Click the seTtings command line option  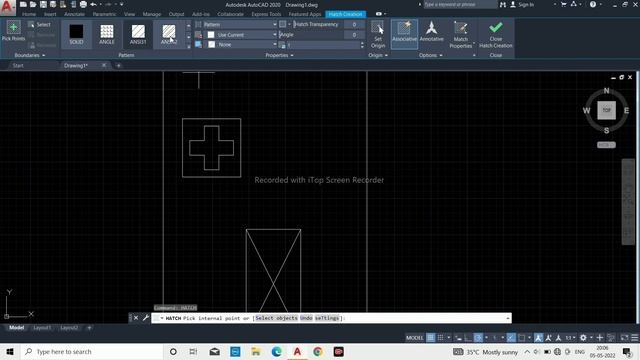tap(327, 318)
